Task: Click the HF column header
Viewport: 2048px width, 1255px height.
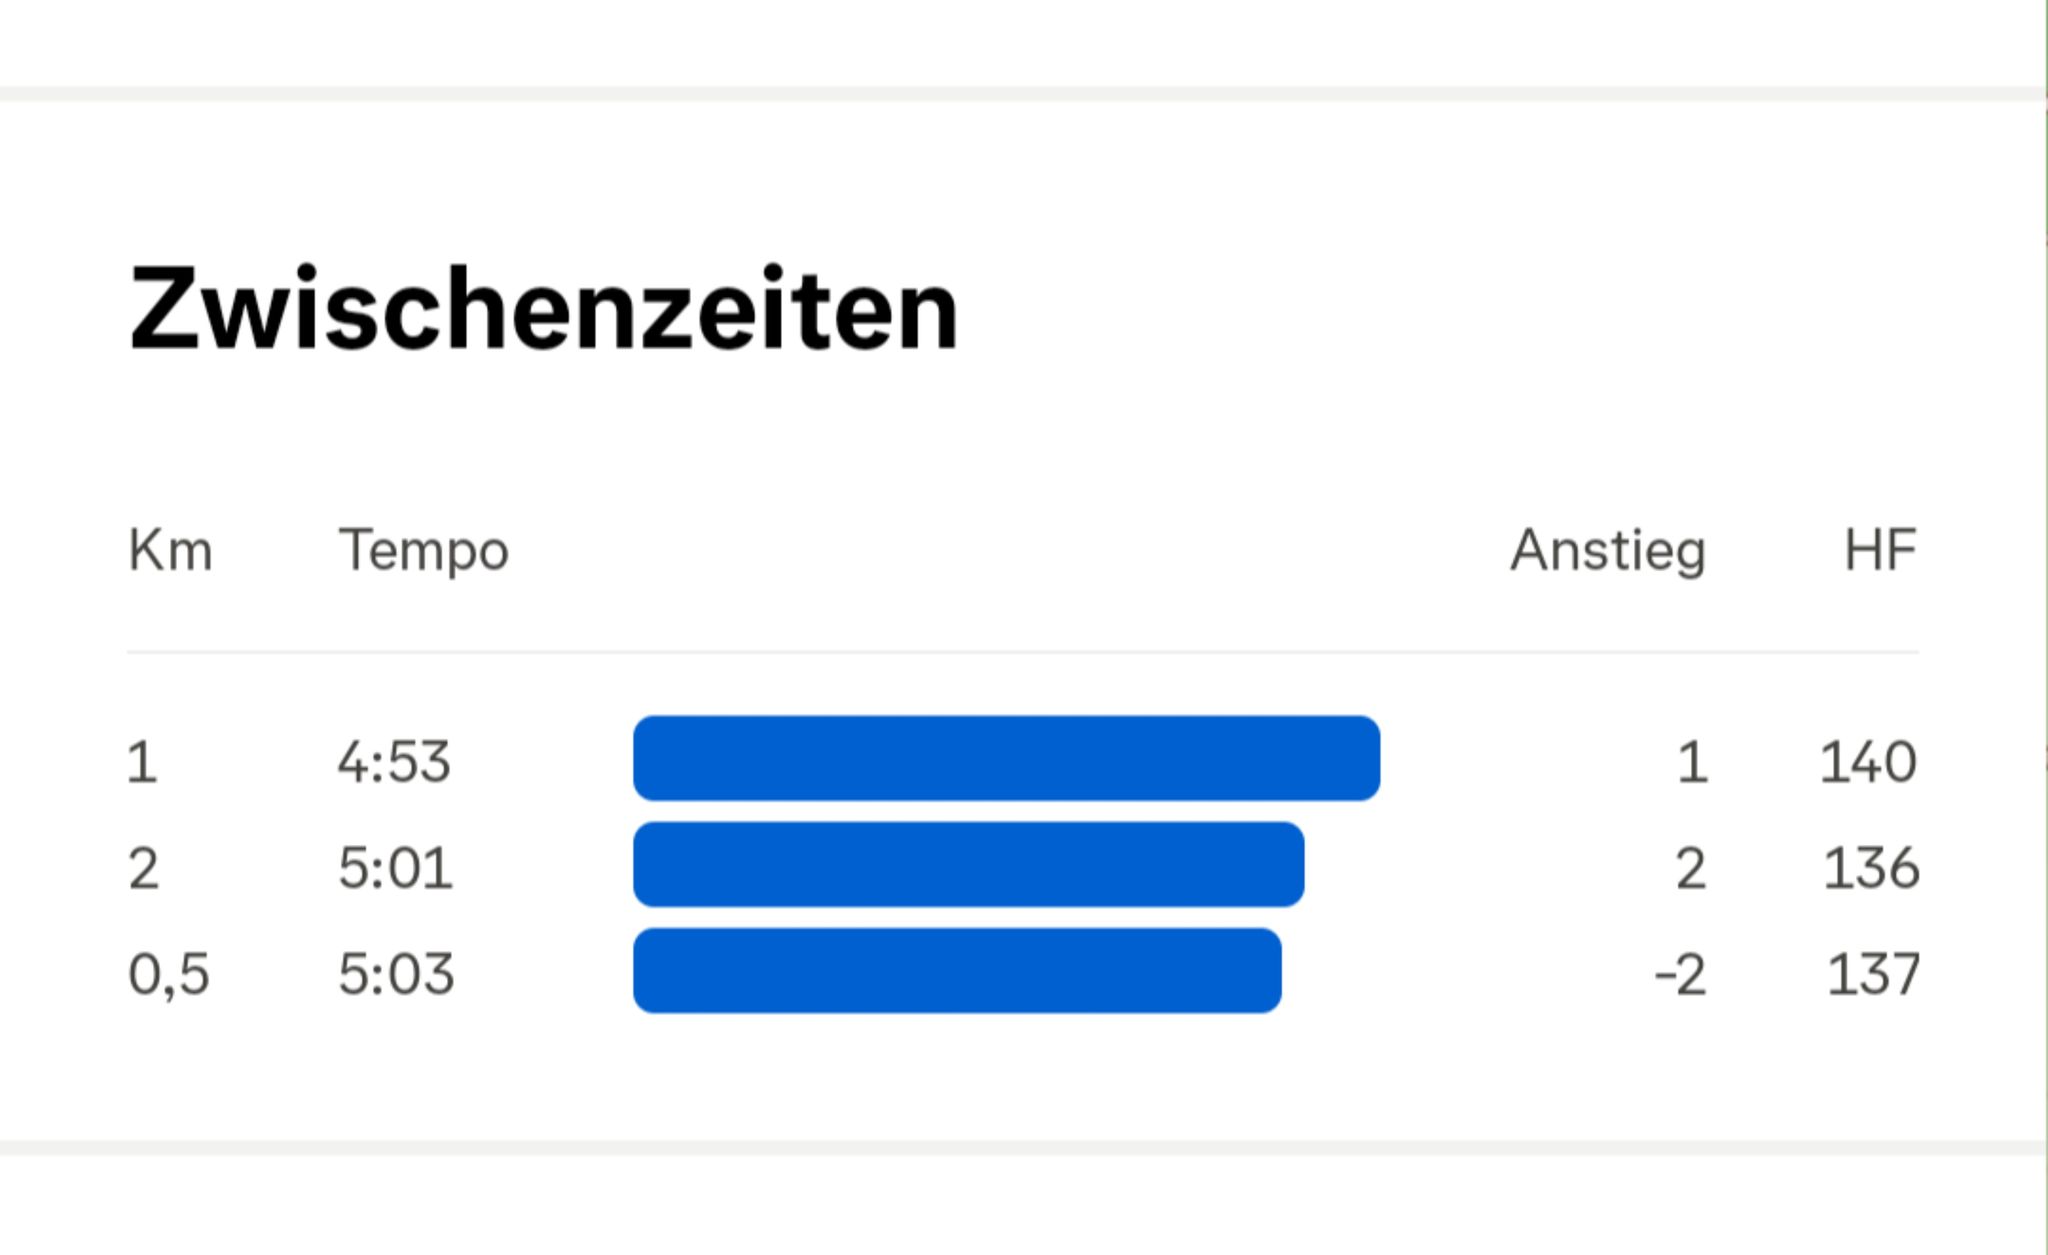Action: point(1880,550)
